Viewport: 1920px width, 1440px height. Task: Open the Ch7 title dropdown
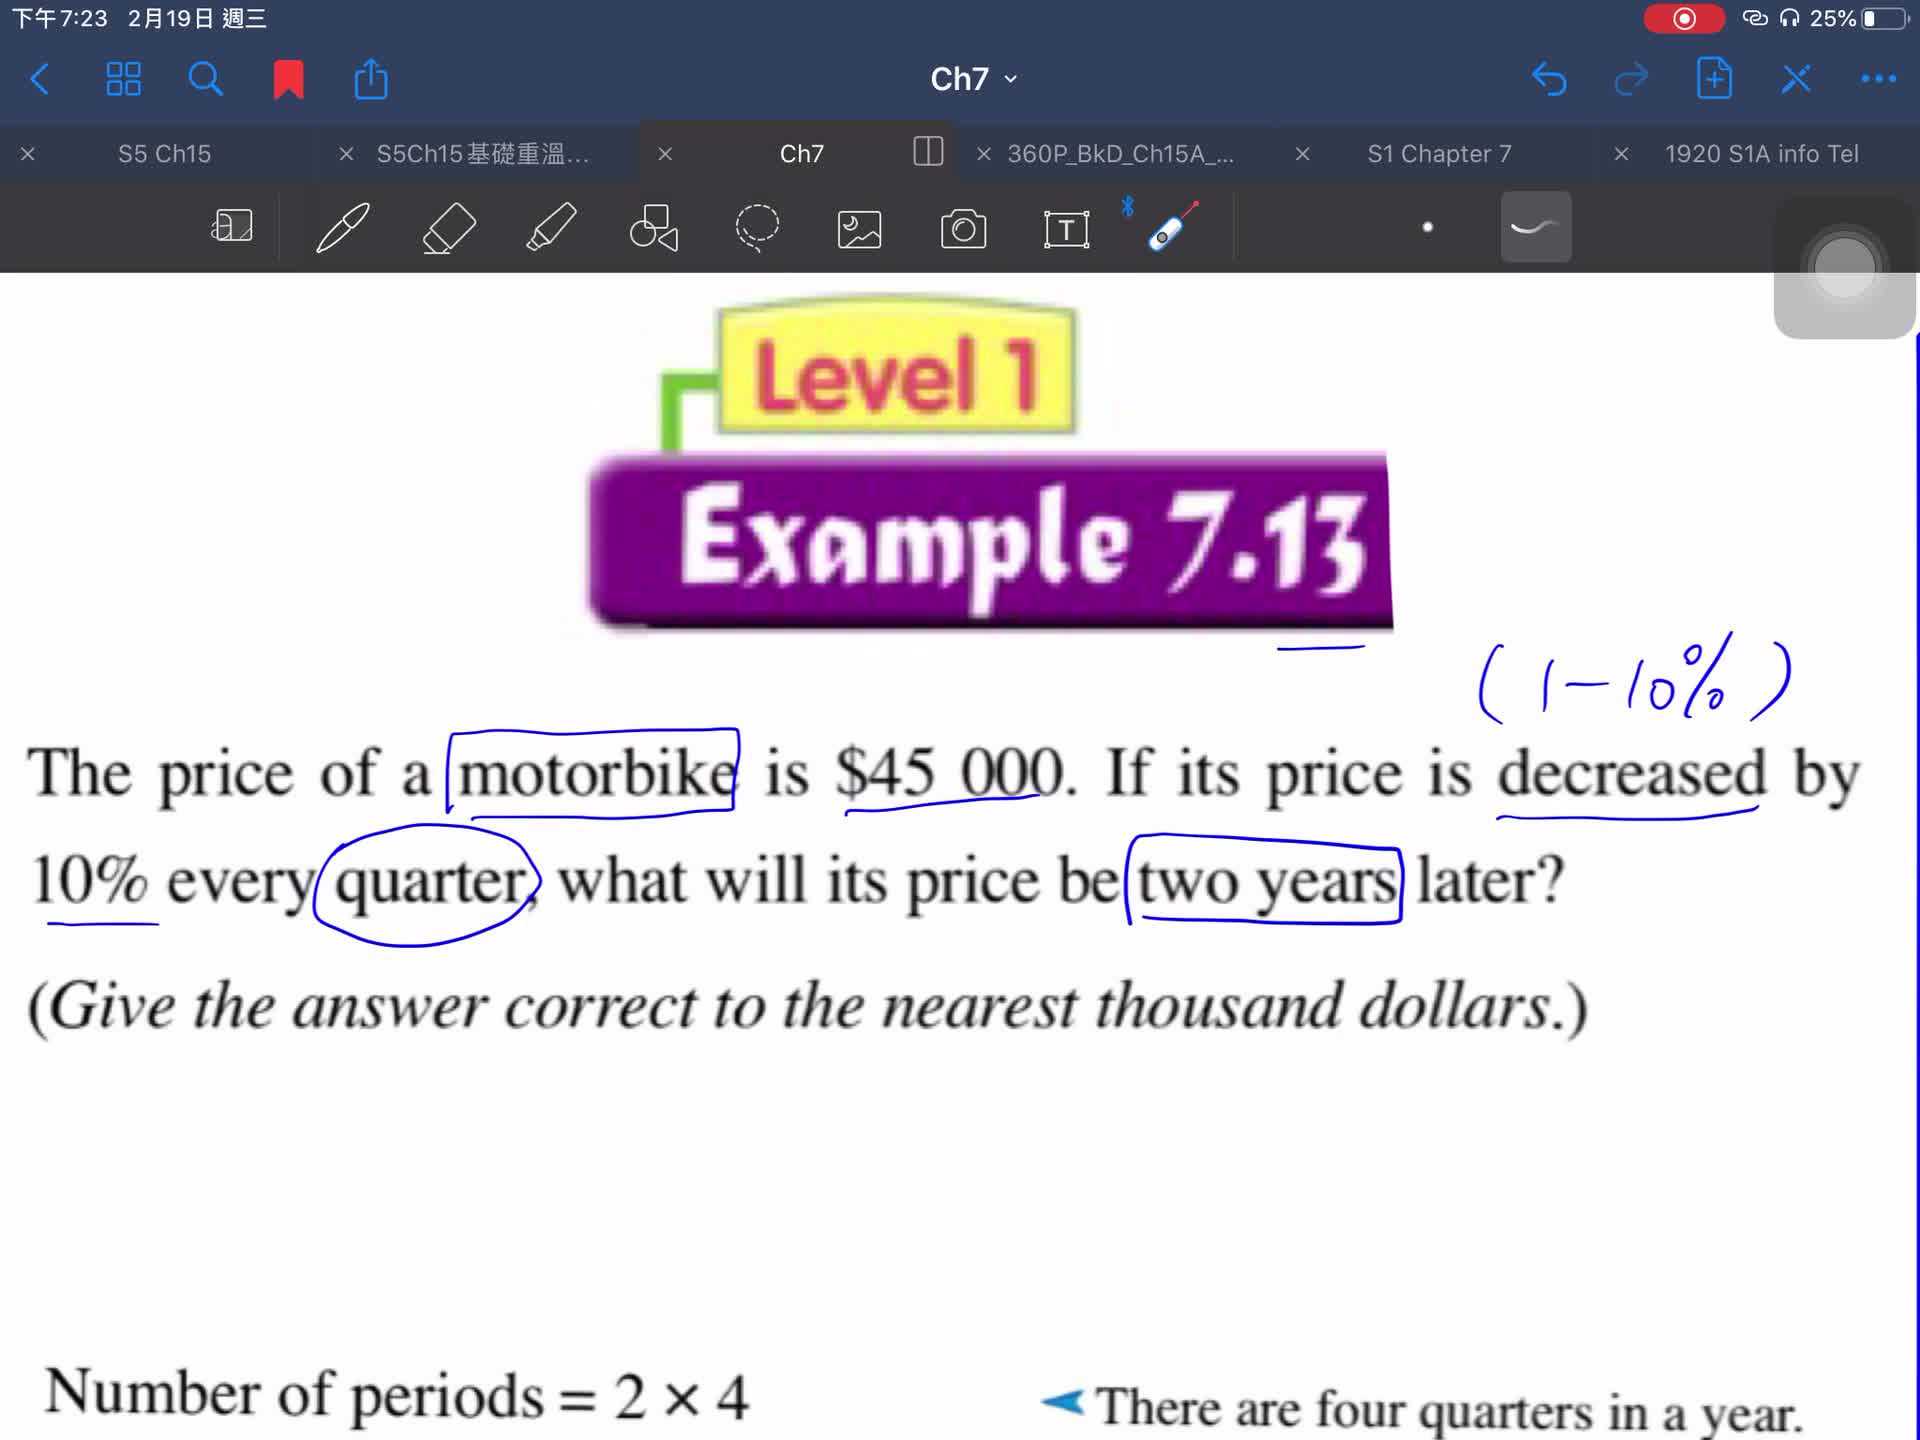coord(1010,78)
